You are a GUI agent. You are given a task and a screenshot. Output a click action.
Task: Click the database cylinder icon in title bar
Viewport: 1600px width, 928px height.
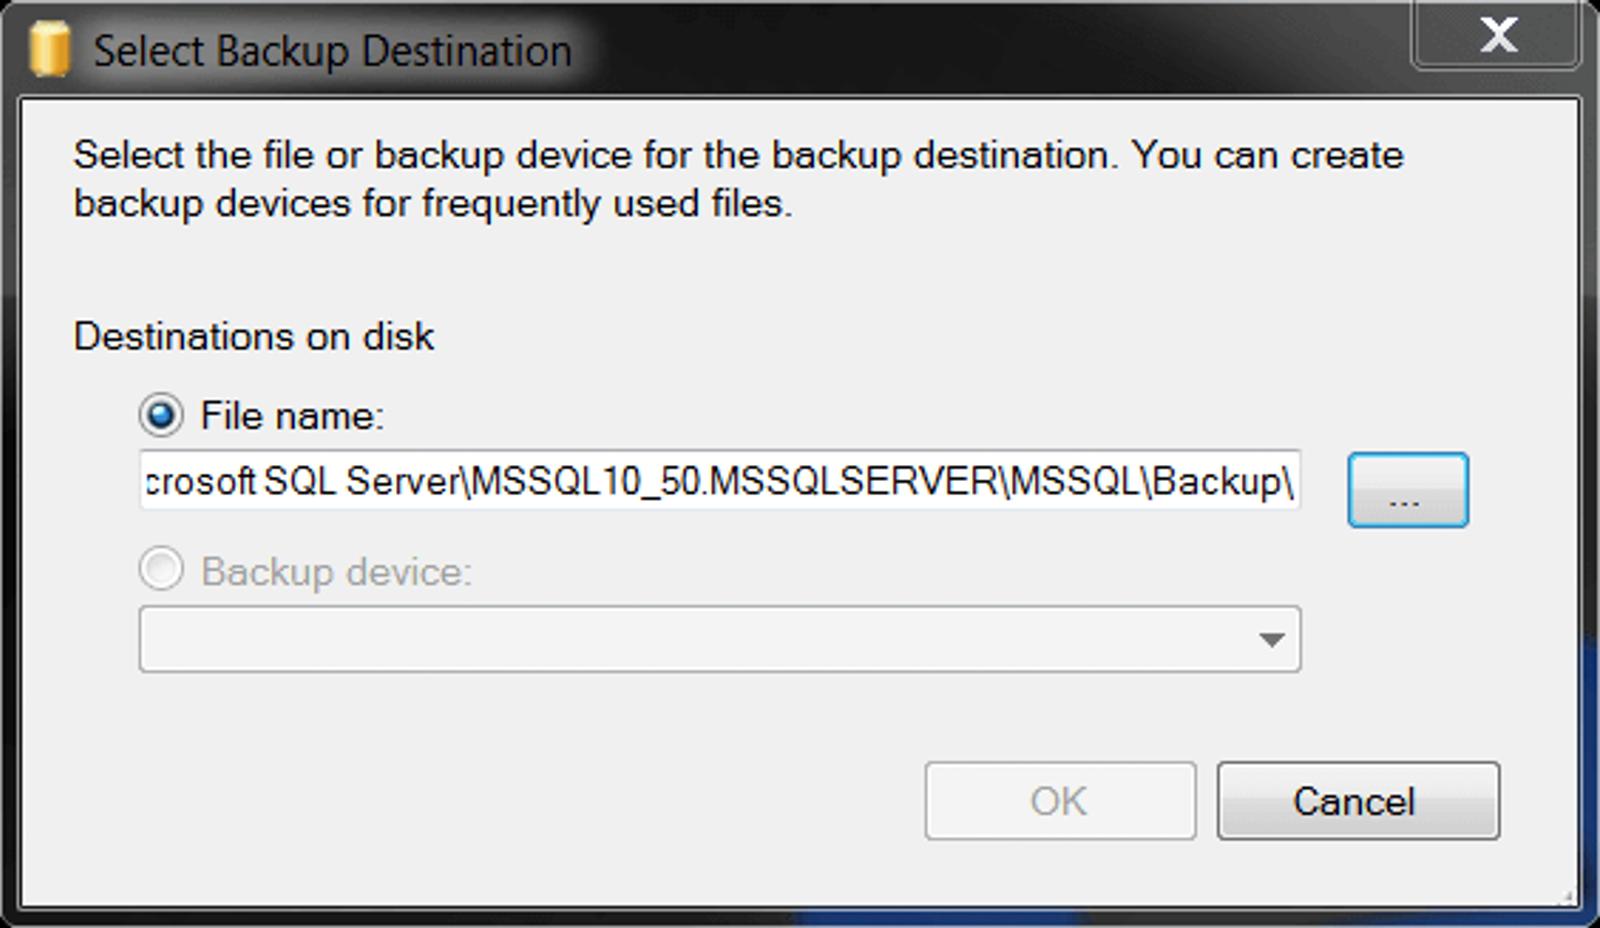(49, 49)
